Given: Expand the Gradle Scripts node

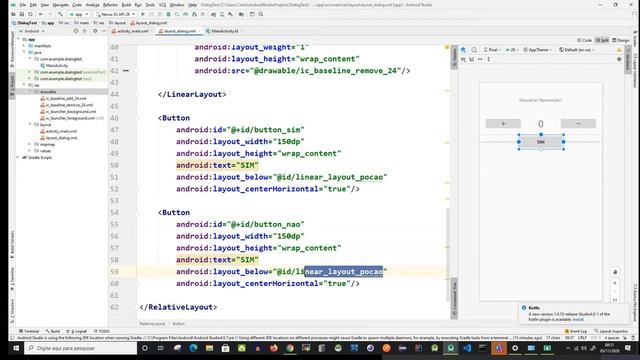Looking at the screenshot, I should click(18, 157).
